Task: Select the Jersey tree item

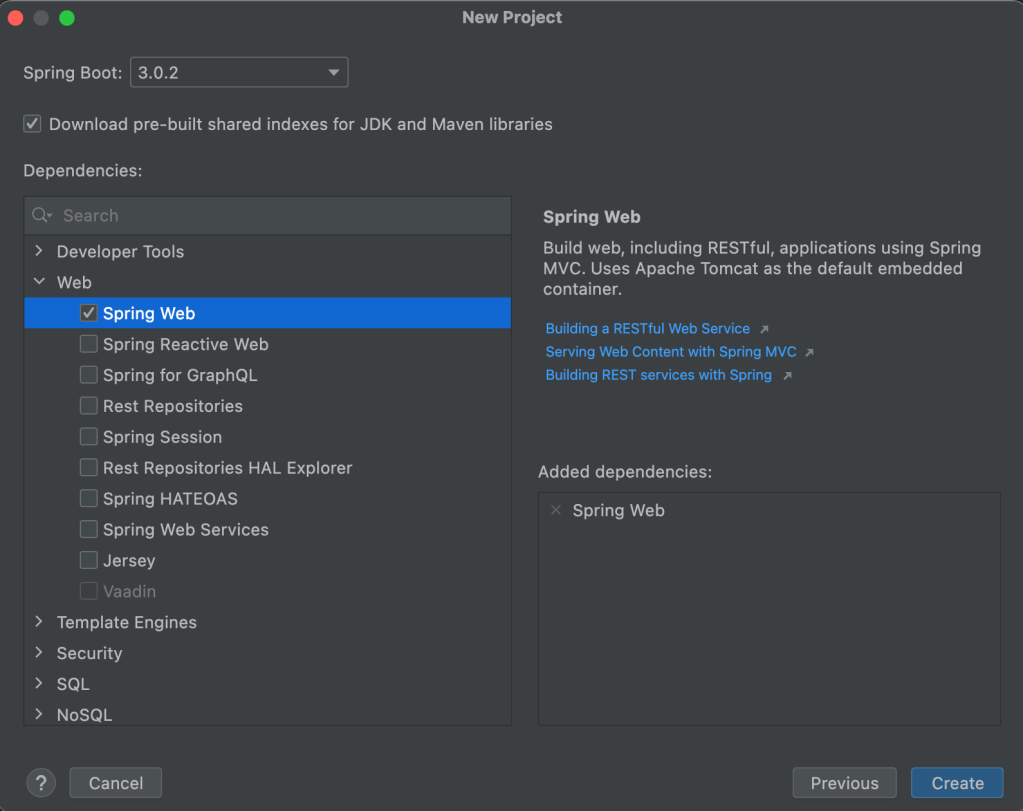Action: tap(267, 560)
